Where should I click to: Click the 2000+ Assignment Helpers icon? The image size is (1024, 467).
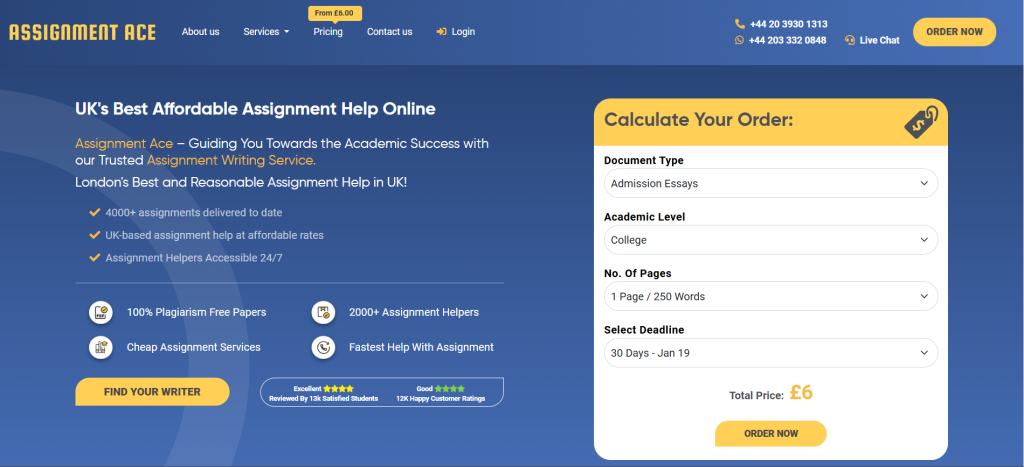click(322, 312)
